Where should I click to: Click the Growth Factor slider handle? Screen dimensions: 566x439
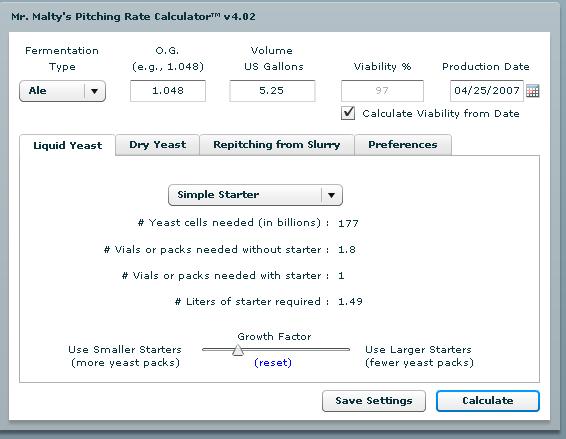tap(238, 350)
